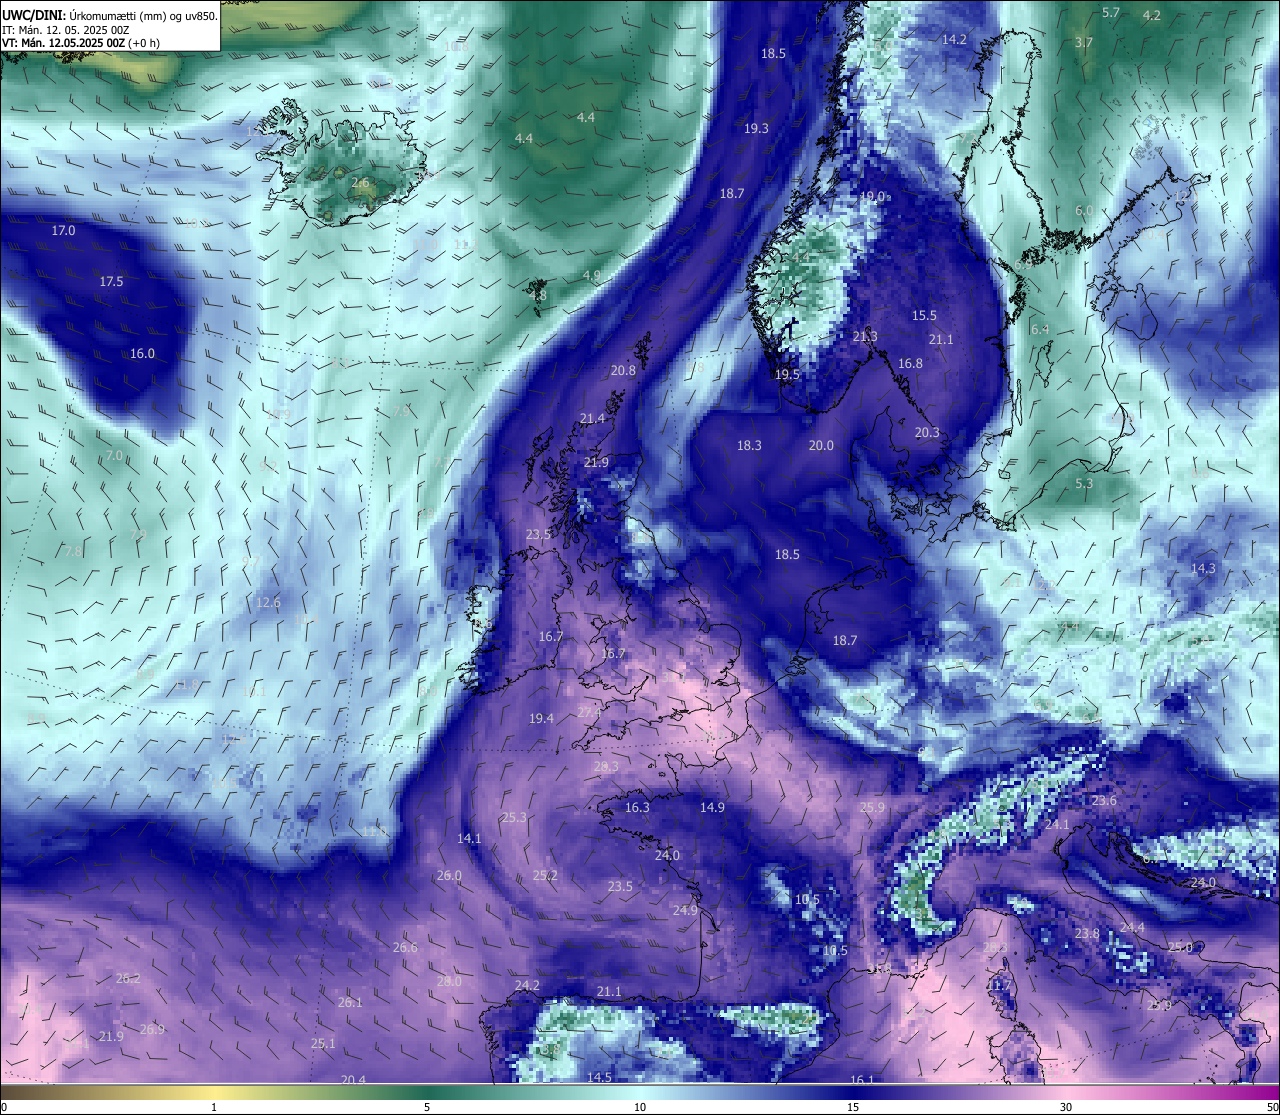This screenshot has height=1115, width=1280.
Task: Click the 19.5 value label
Action: (787, 375)
